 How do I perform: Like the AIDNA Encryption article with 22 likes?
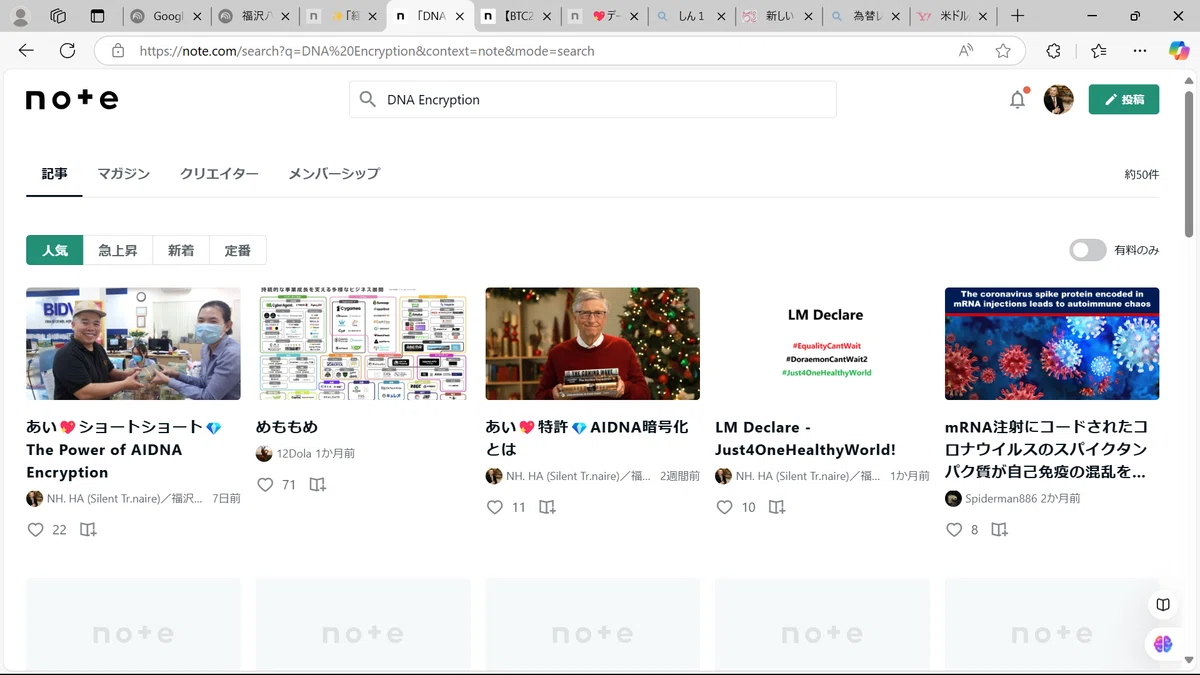35,530
